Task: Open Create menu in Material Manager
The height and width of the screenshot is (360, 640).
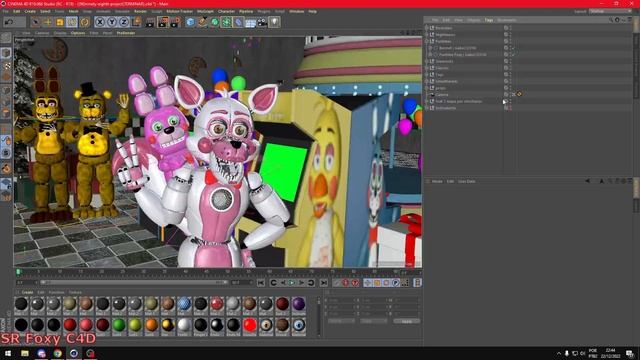Action: tap(27, 292)
